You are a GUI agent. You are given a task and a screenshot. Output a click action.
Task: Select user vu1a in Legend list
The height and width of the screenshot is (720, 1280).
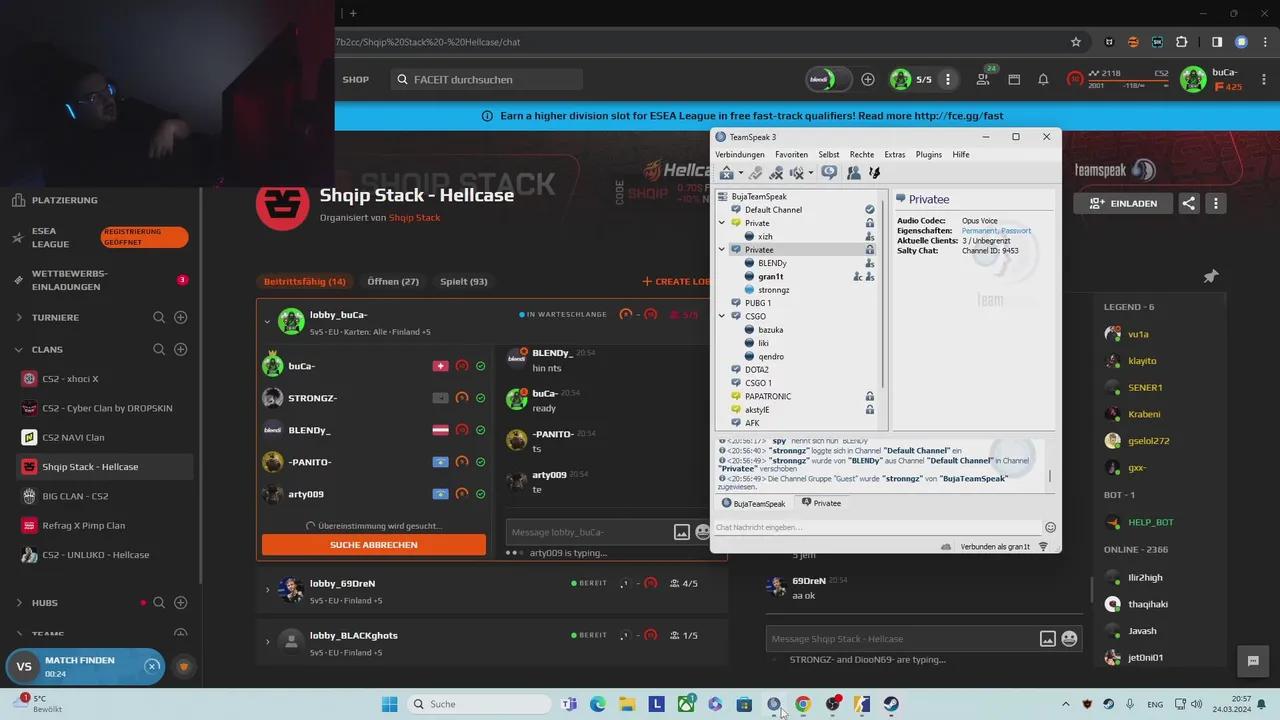click(1138, 334)
